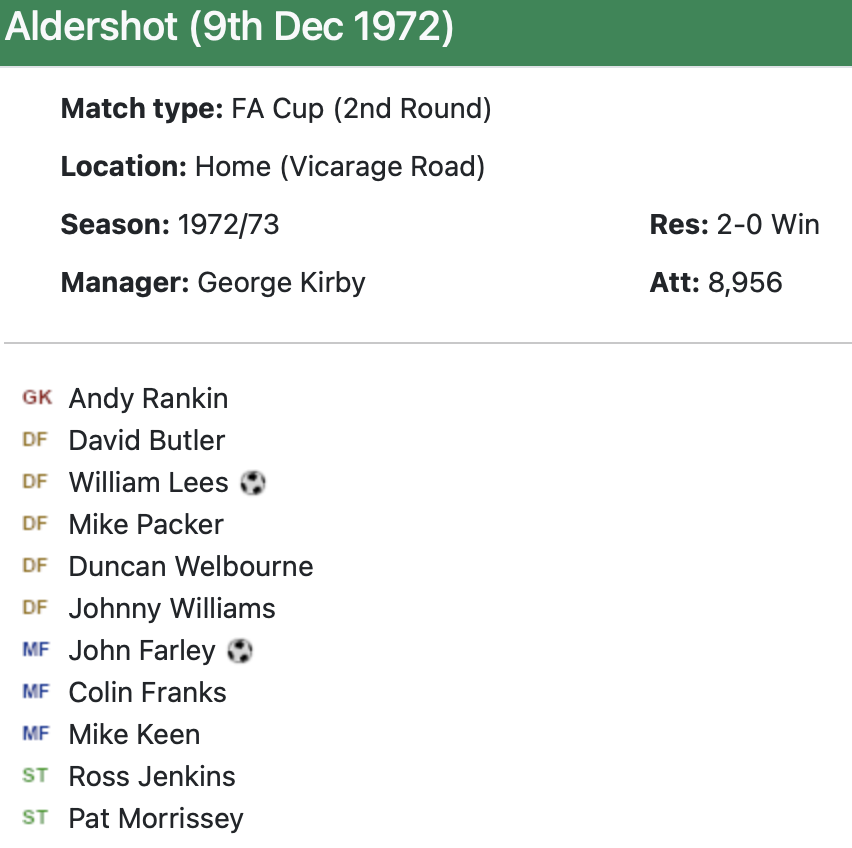Click the ST badge beside Ross Jenkins
This screenshot has height=848, width=852.
click(x=35, y=776)
